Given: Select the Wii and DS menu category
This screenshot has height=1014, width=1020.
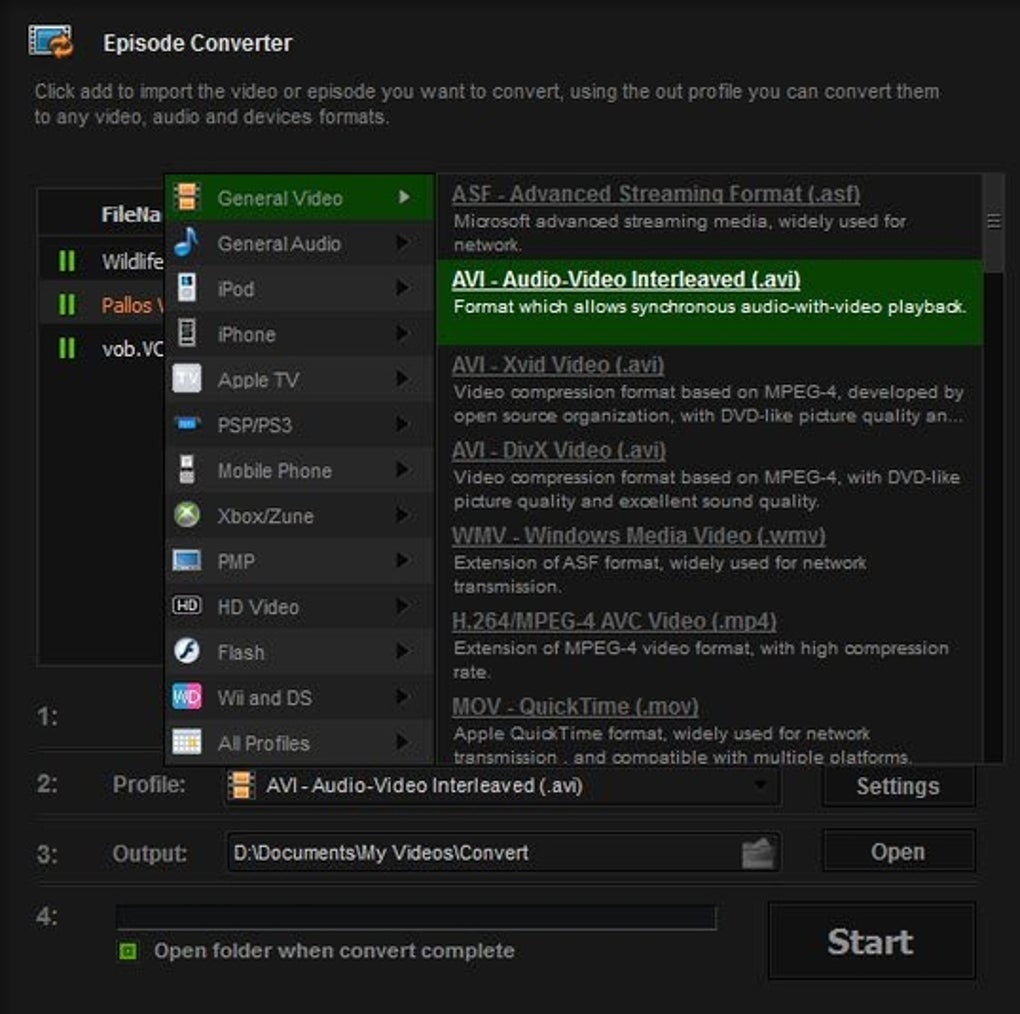Looking at the screenshot, I should point(299,697).
